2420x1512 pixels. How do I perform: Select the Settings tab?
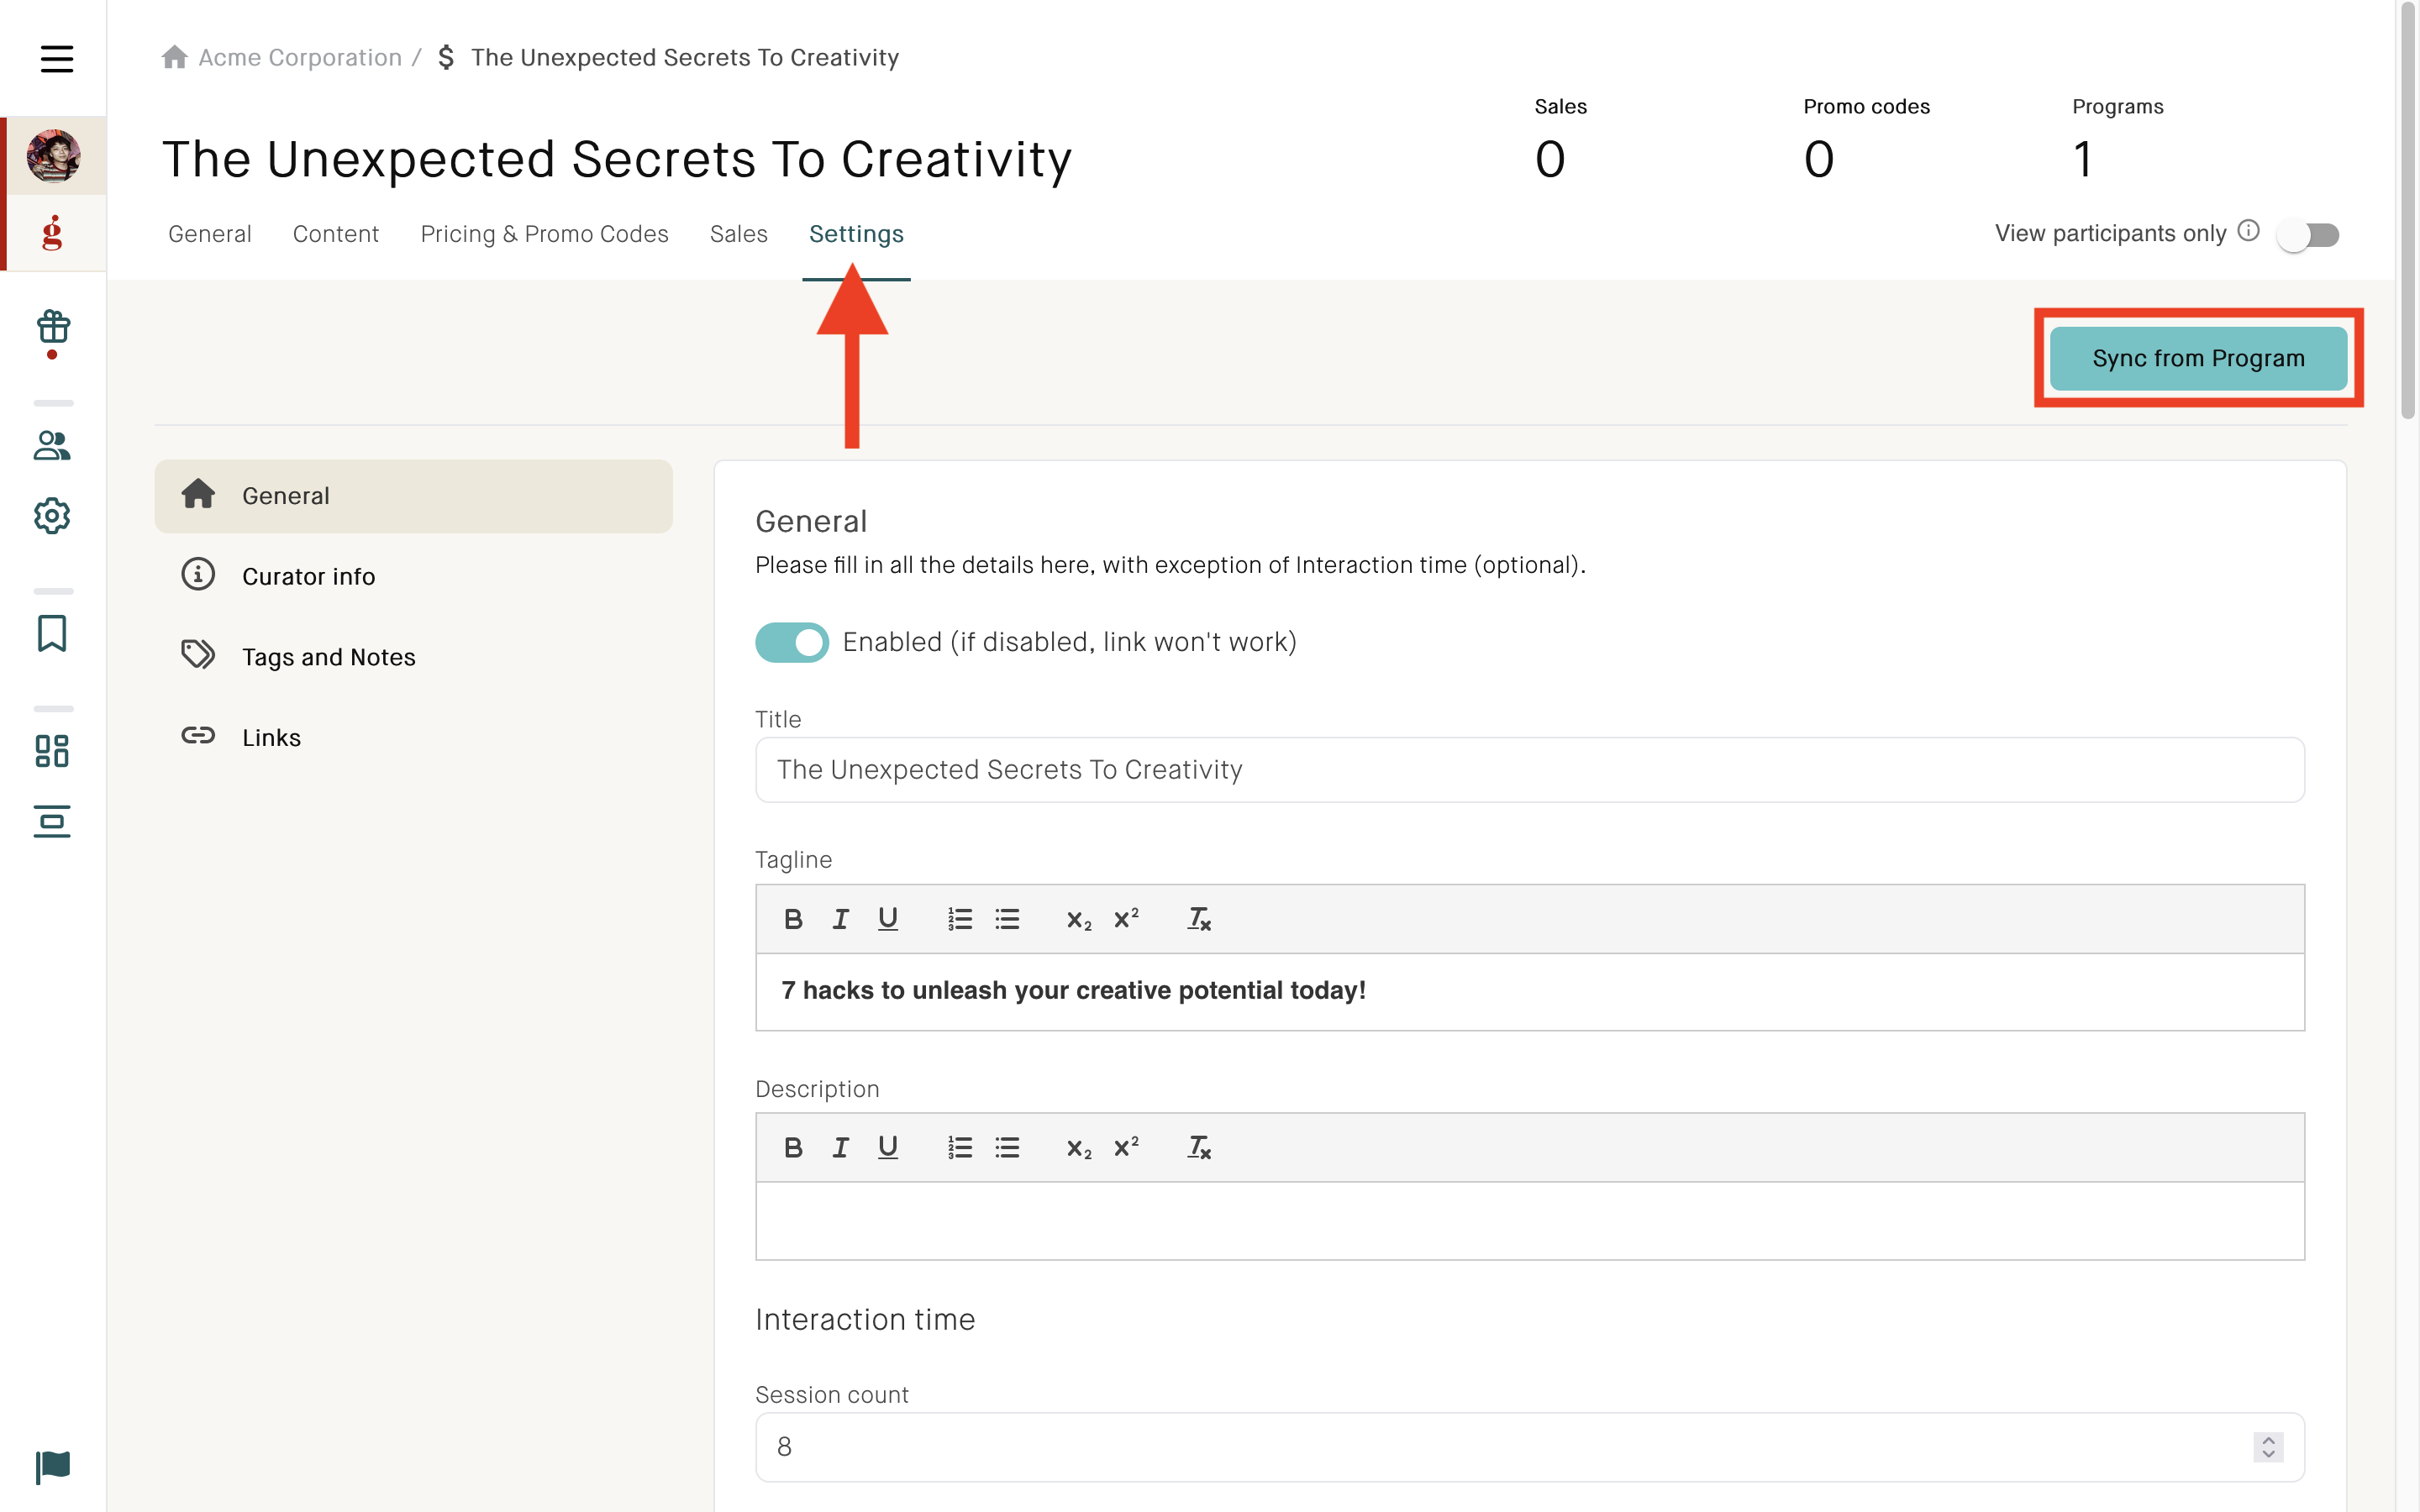coord(856,234)
